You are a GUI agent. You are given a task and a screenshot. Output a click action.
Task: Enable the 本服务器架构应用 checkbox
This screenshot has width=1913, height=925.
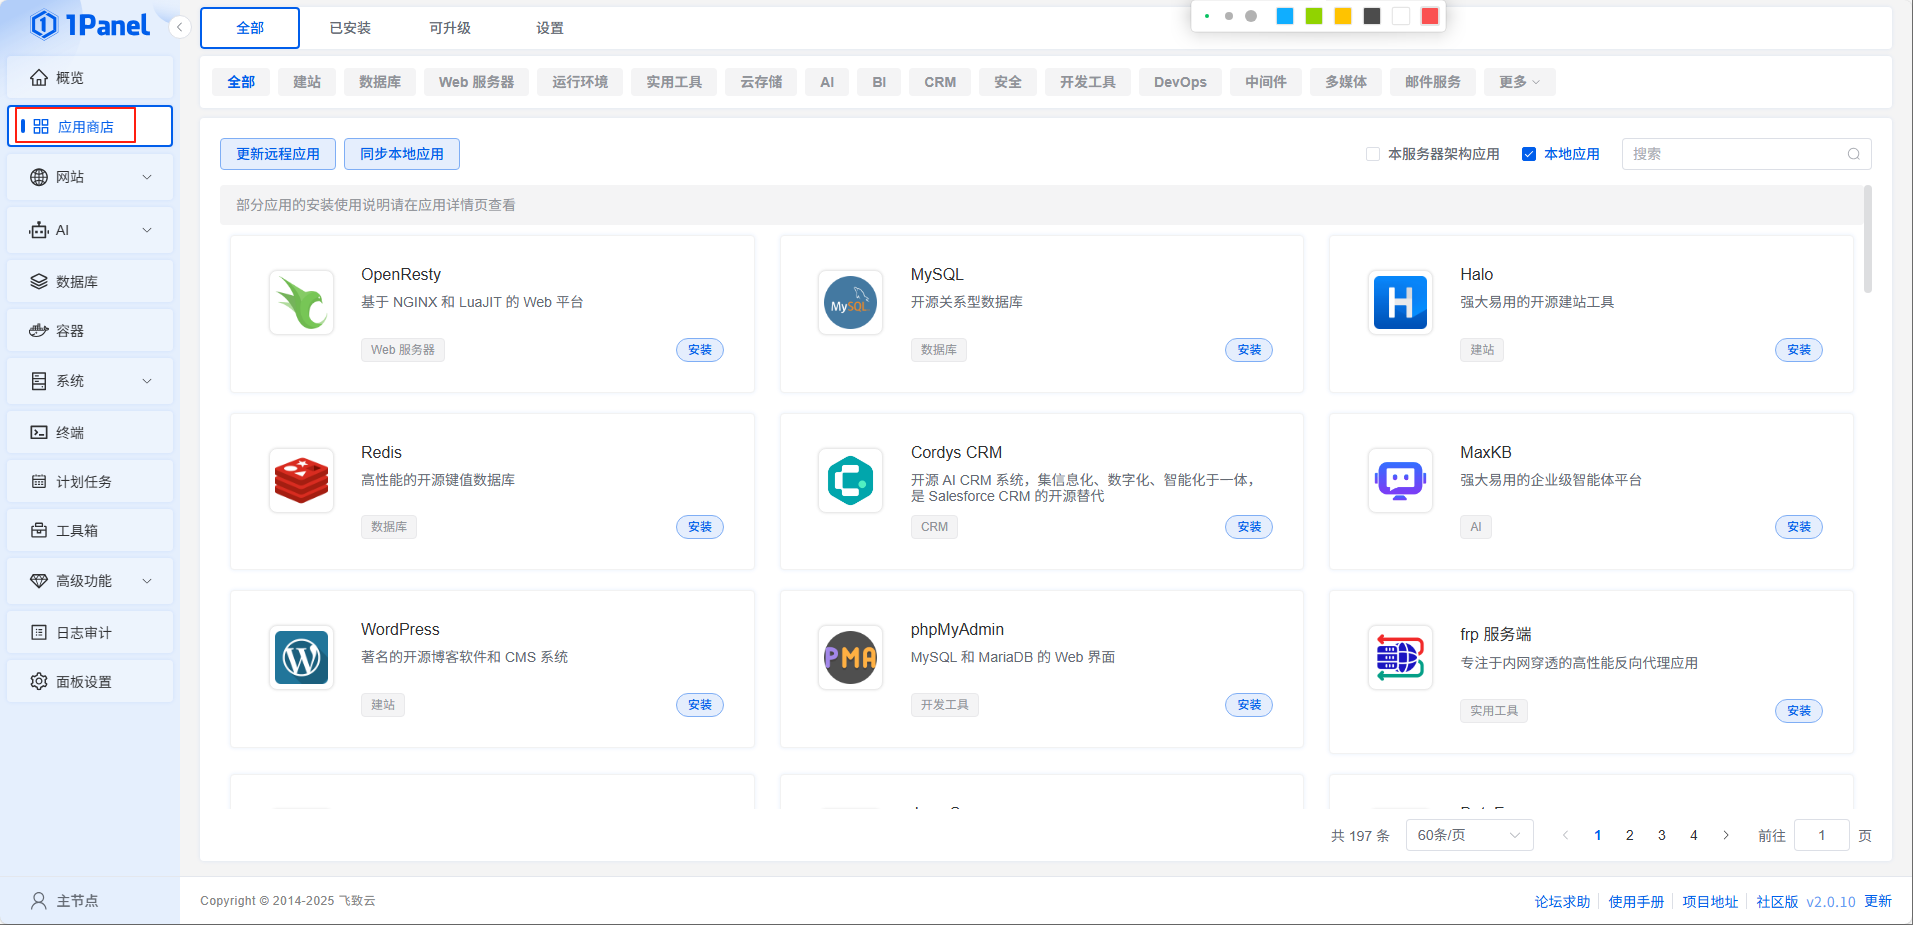coord(1373,154)
